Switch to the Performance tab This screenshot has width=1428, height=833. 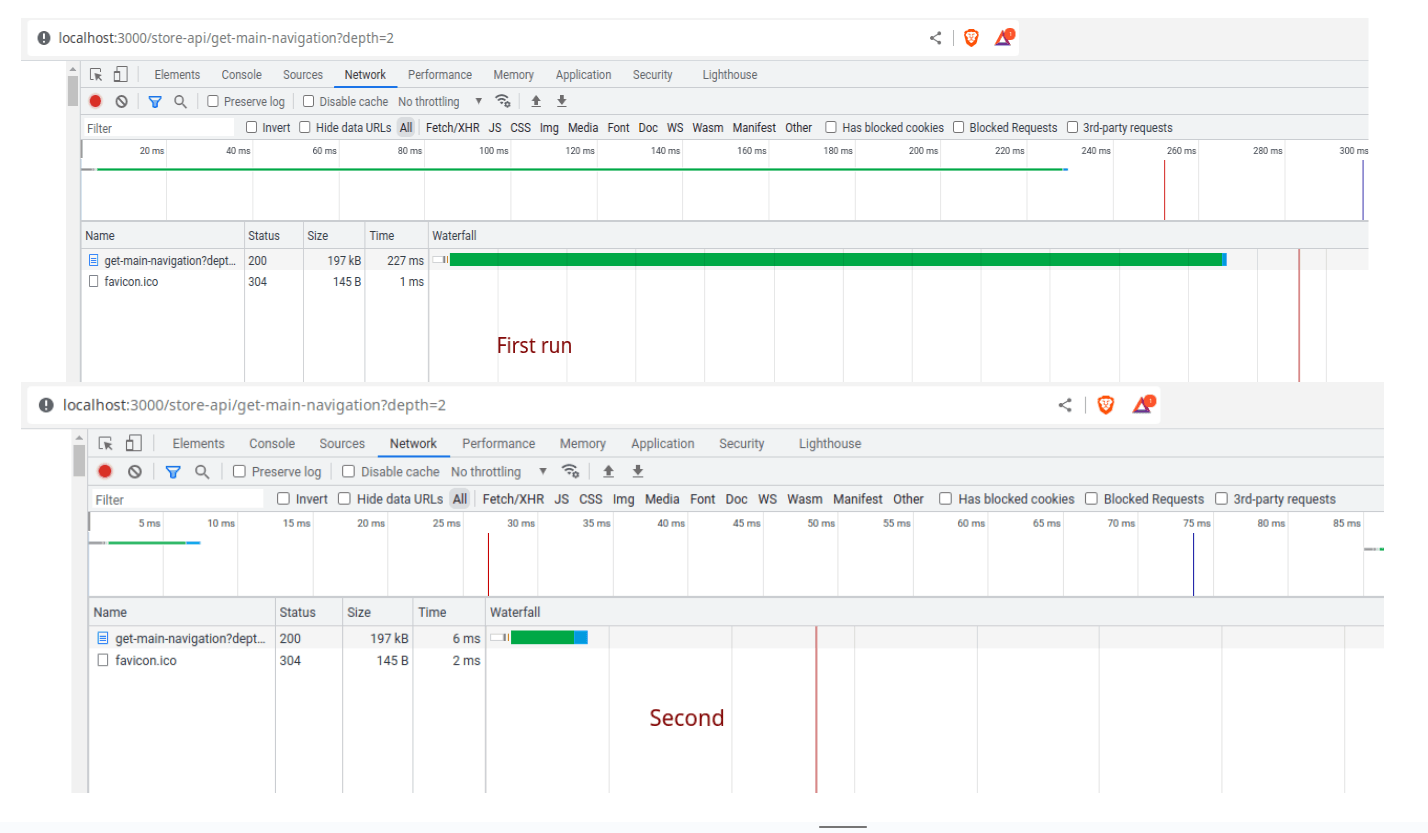pyautogui.click(x=440, y=74)
